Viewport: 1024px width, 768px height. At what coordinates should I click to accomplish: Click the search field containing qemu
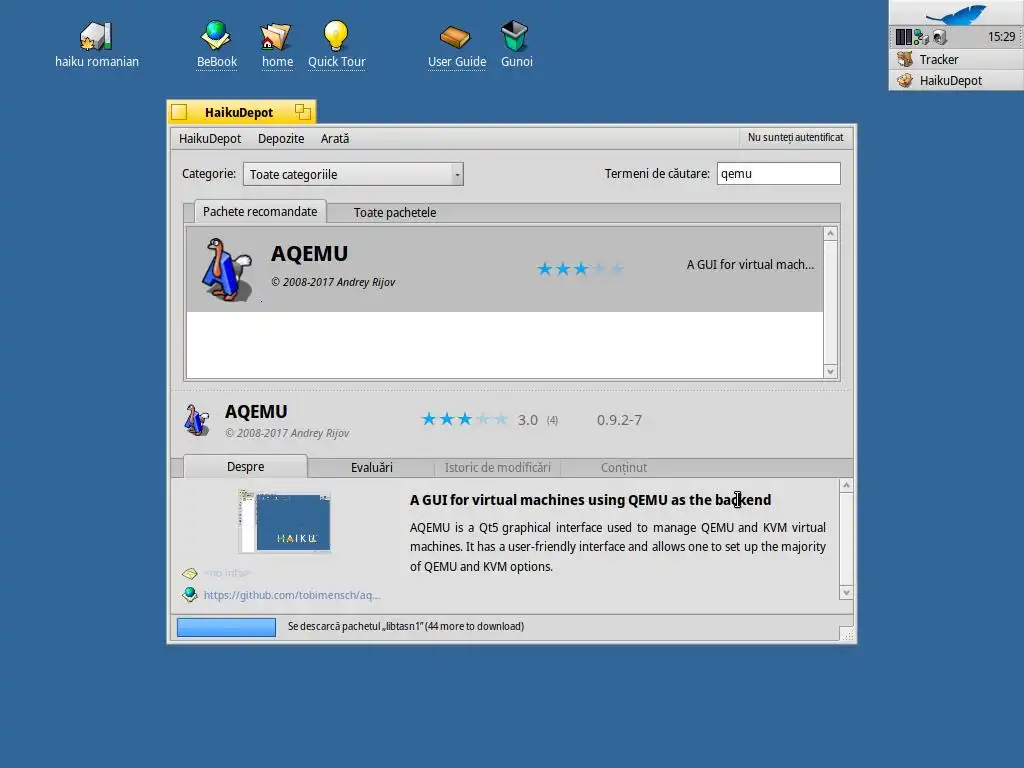click(x=778, y=174)
